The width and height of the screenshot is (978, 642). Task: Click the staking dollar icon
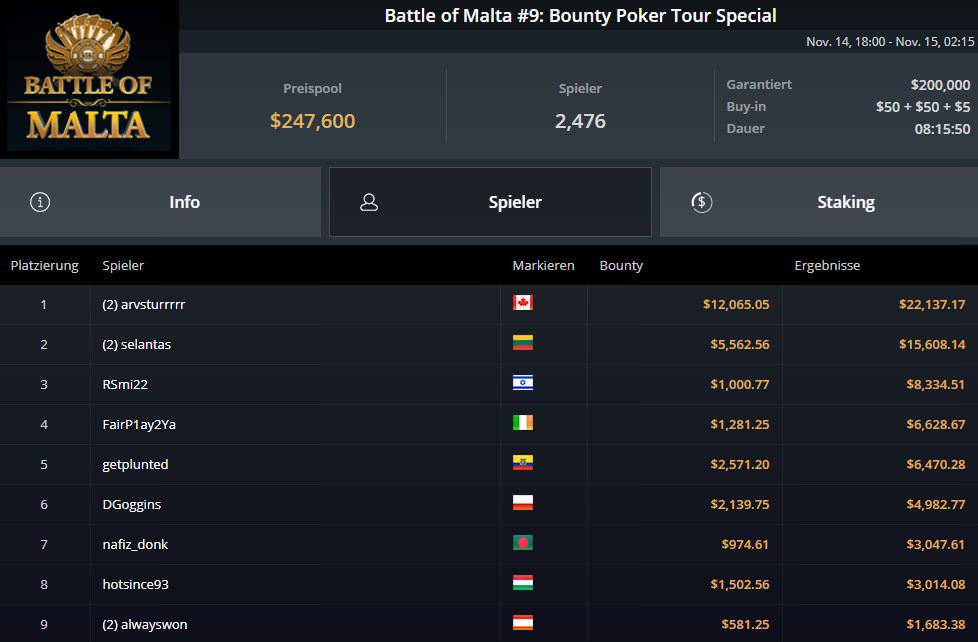[701, 202]
